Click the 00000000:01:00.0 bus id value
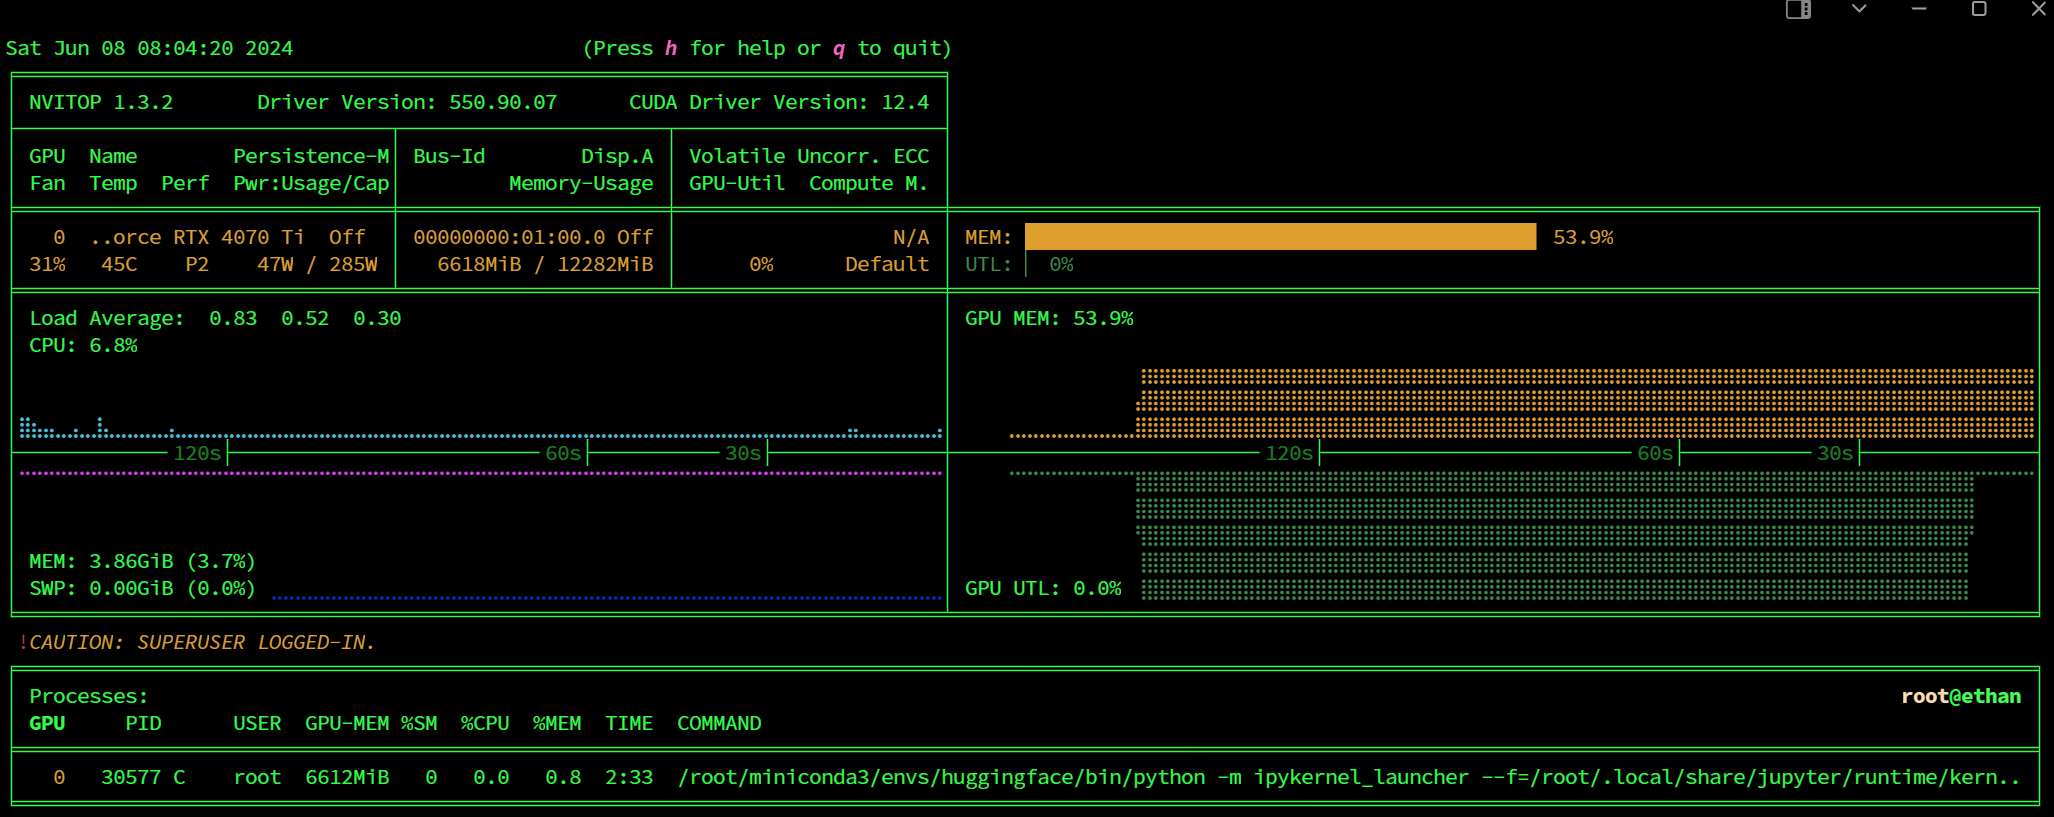The height and width of the screenshot is (817, 2054). pyautogui.click(x=509, y=237)
